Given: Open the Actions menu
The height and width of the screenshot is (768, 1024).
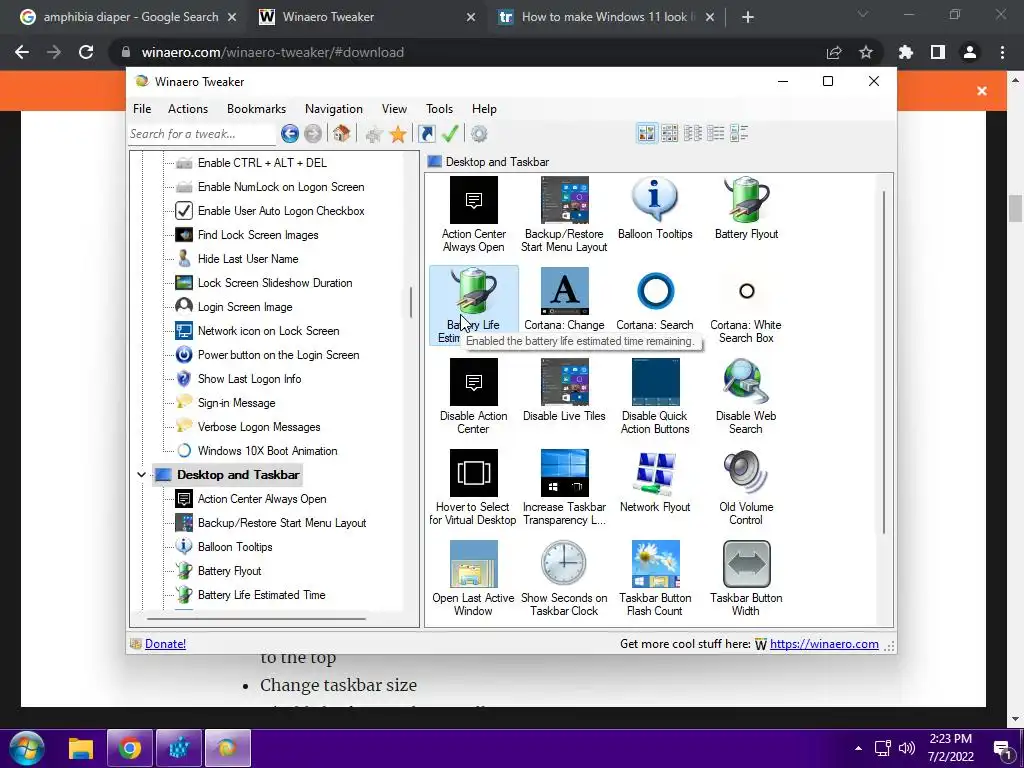Looking at the screenshot, I should click(187, 109).
